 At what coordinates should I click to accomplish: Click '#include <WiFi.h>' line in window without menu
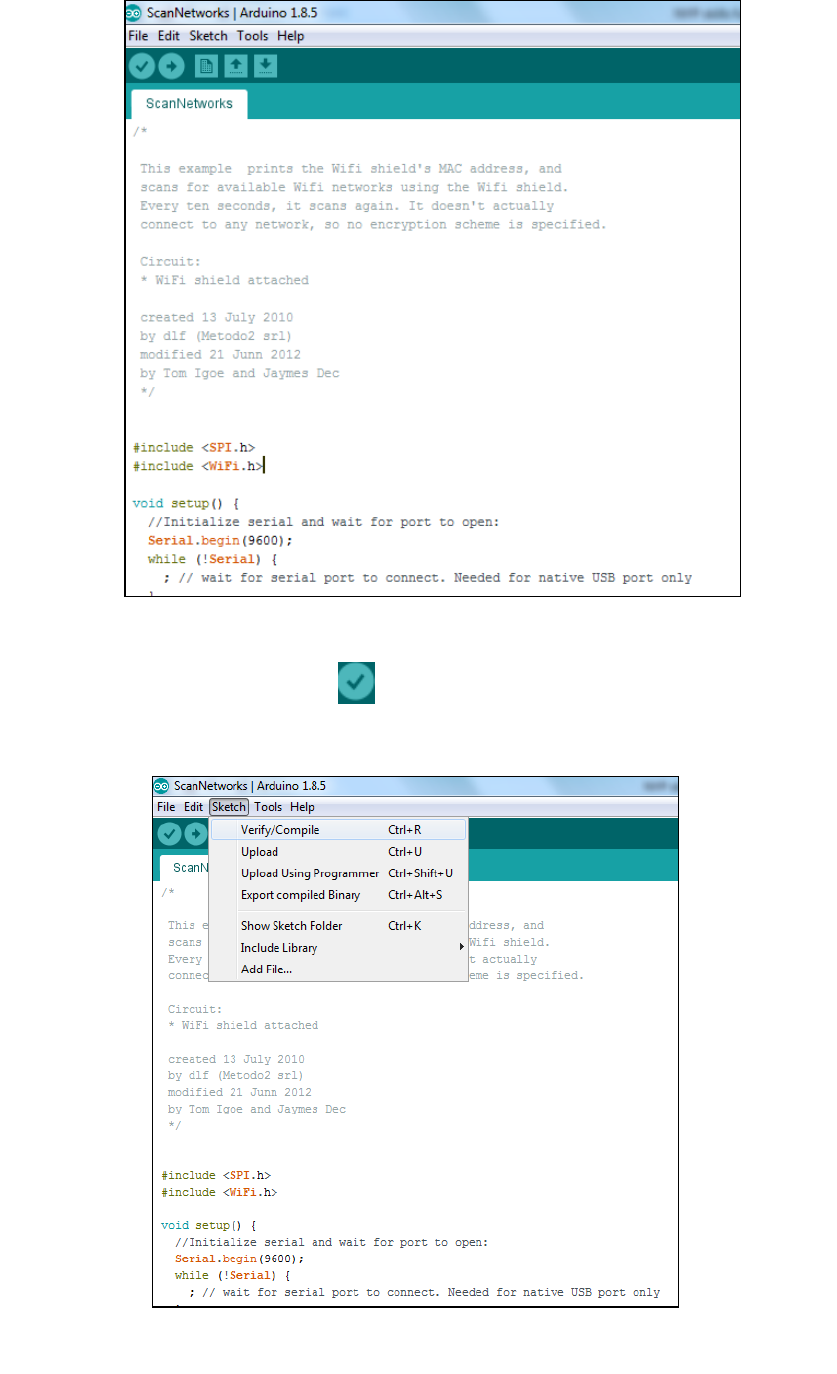(x=198, y=466)
